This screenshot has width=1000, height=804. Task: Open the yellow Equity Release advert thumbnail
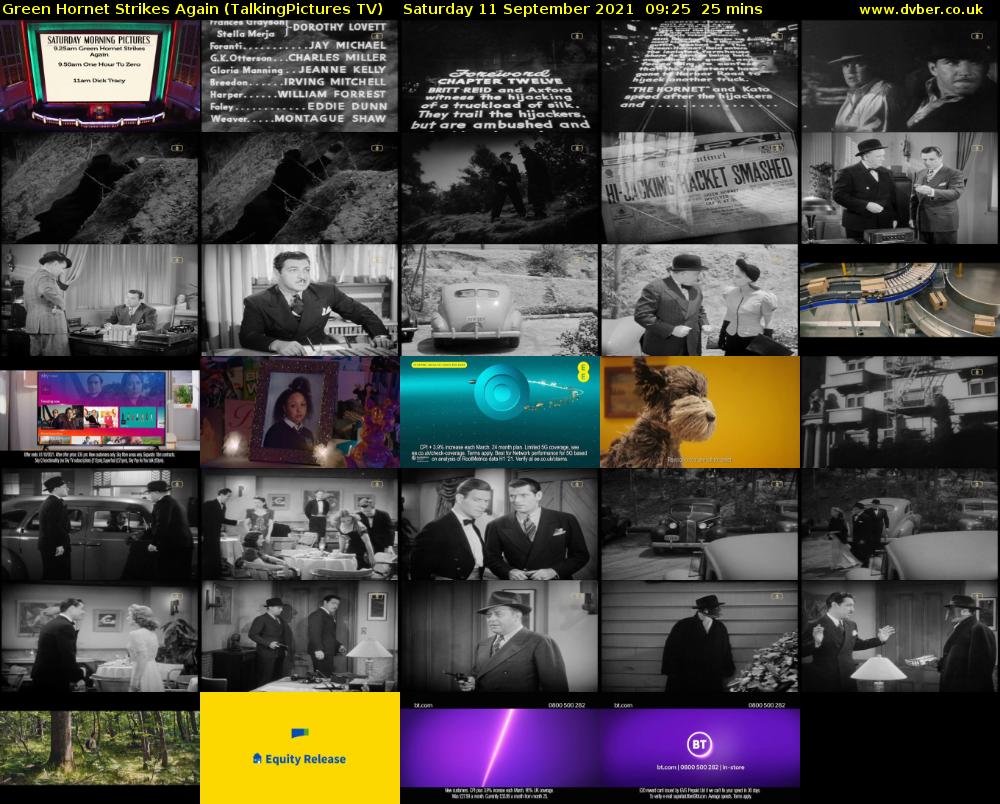(x=300, y=748)
